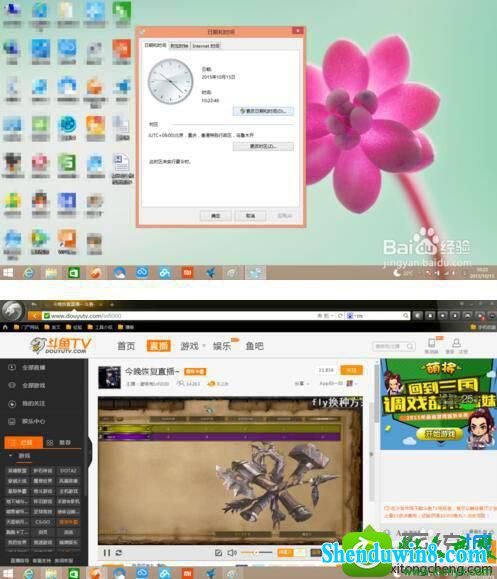This screenshot has height=579, width=497.
Task: Click the browser logo avatar at top left
Action: point(13,311)
